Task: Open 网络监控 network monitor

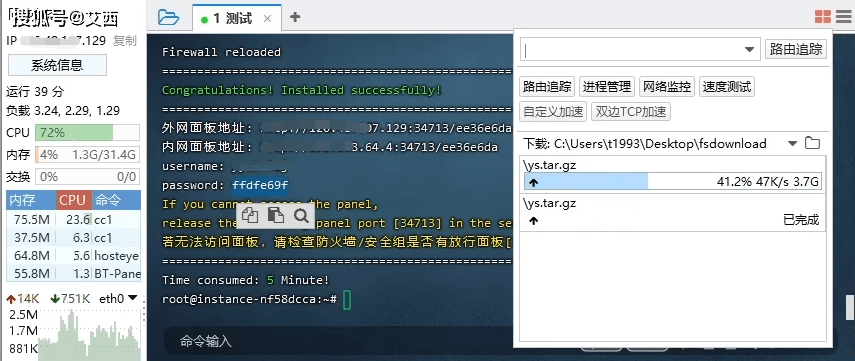Action: coord(667,86)
